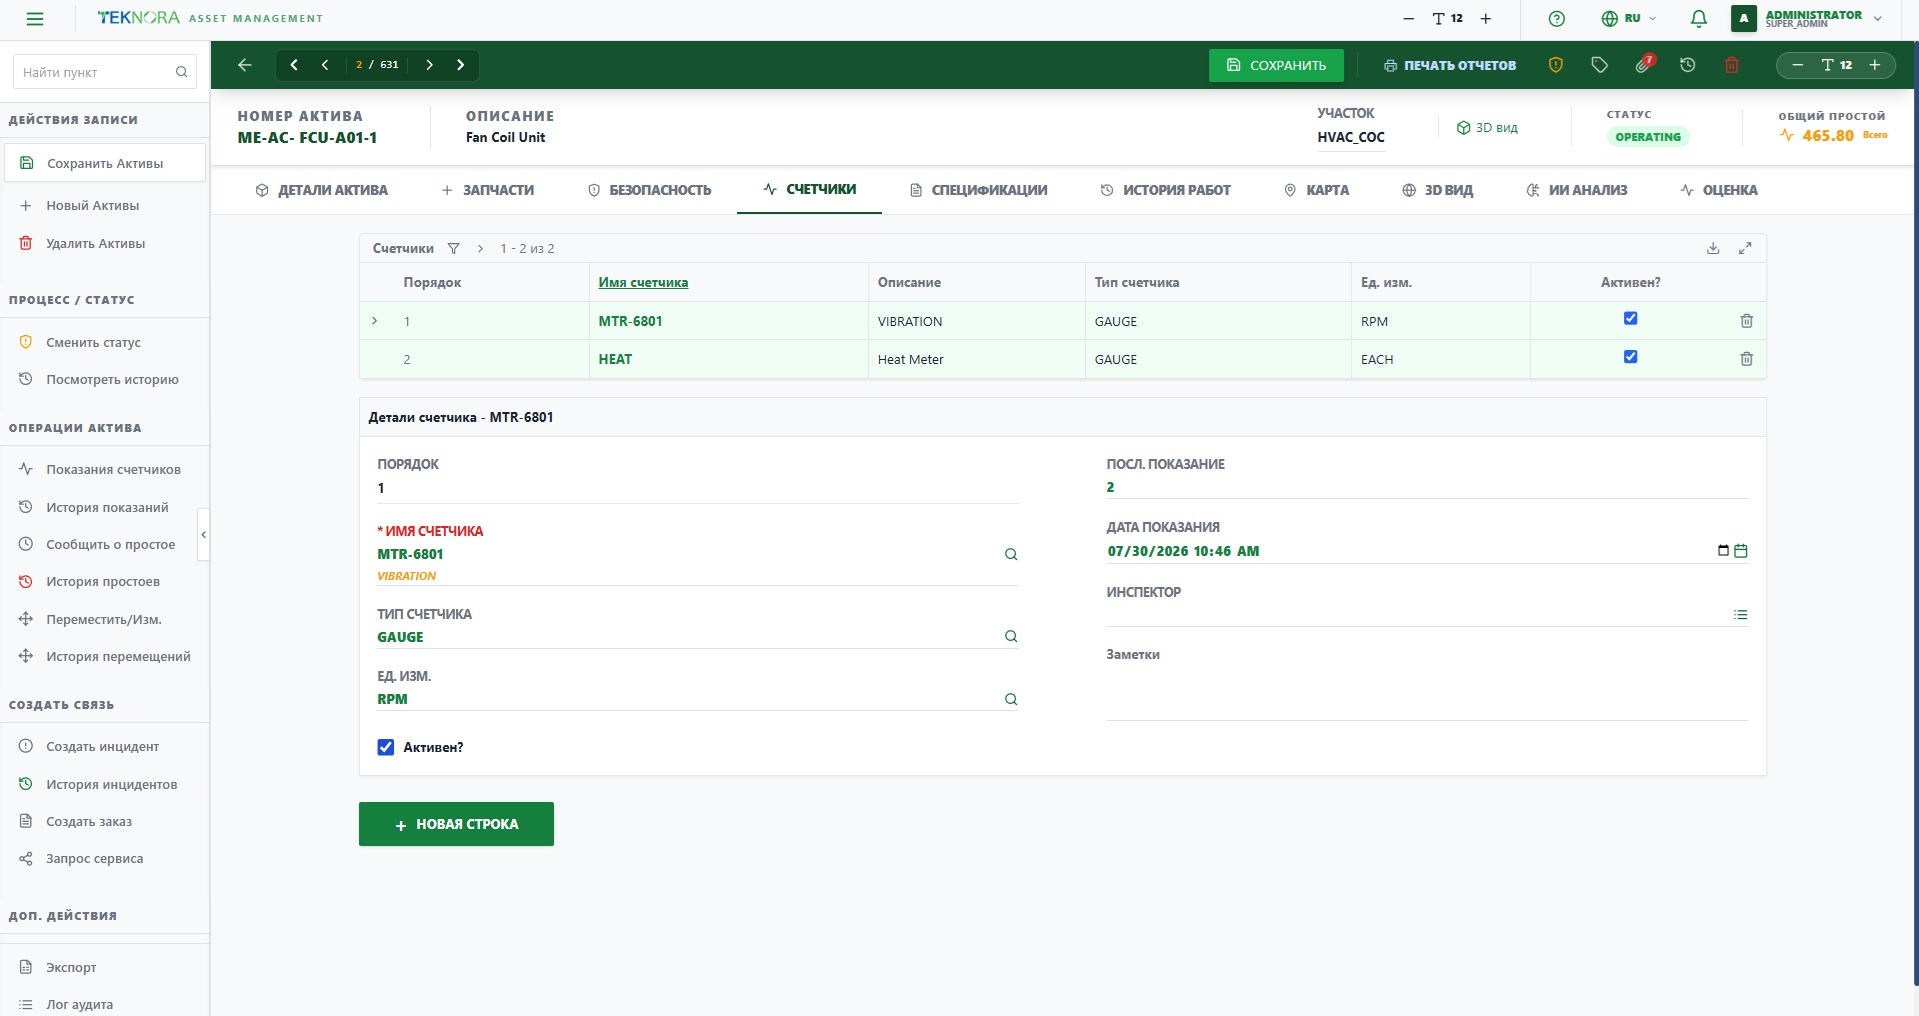Open the reading date calendar picker
This screenshot has width=1919, height=1016.
click(x=1741, y=551)
